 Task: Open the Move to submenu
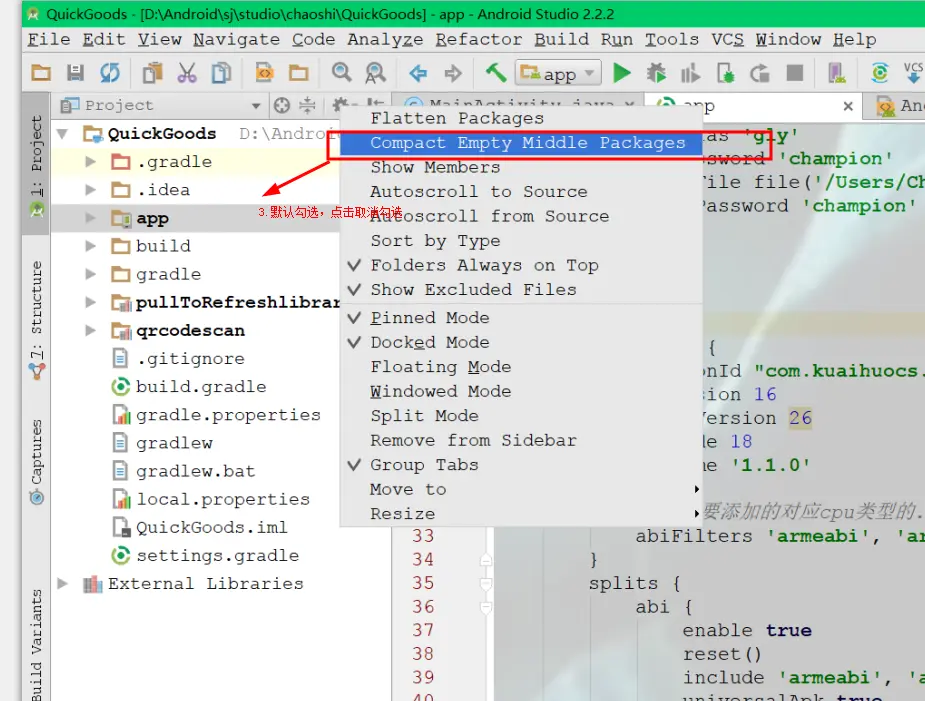[x=521, y=489]
